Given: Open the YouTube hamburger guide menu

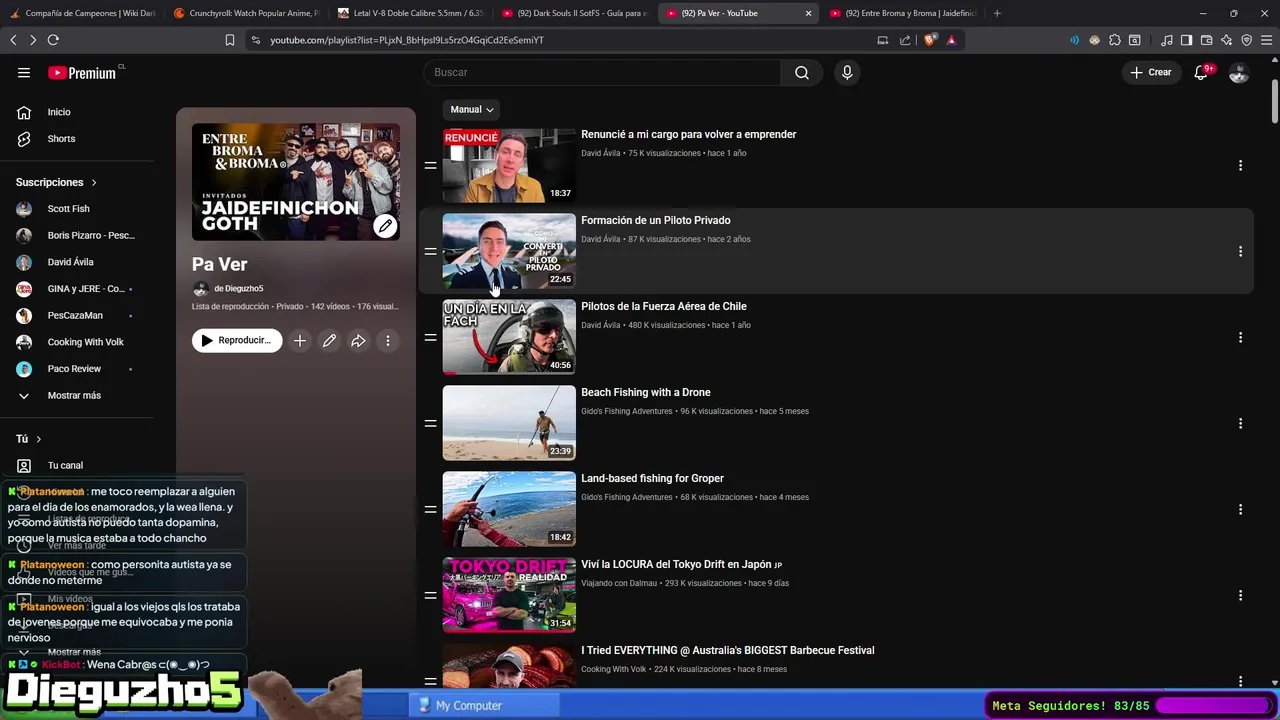Looking at the screenshot, I should pos(24,72).
